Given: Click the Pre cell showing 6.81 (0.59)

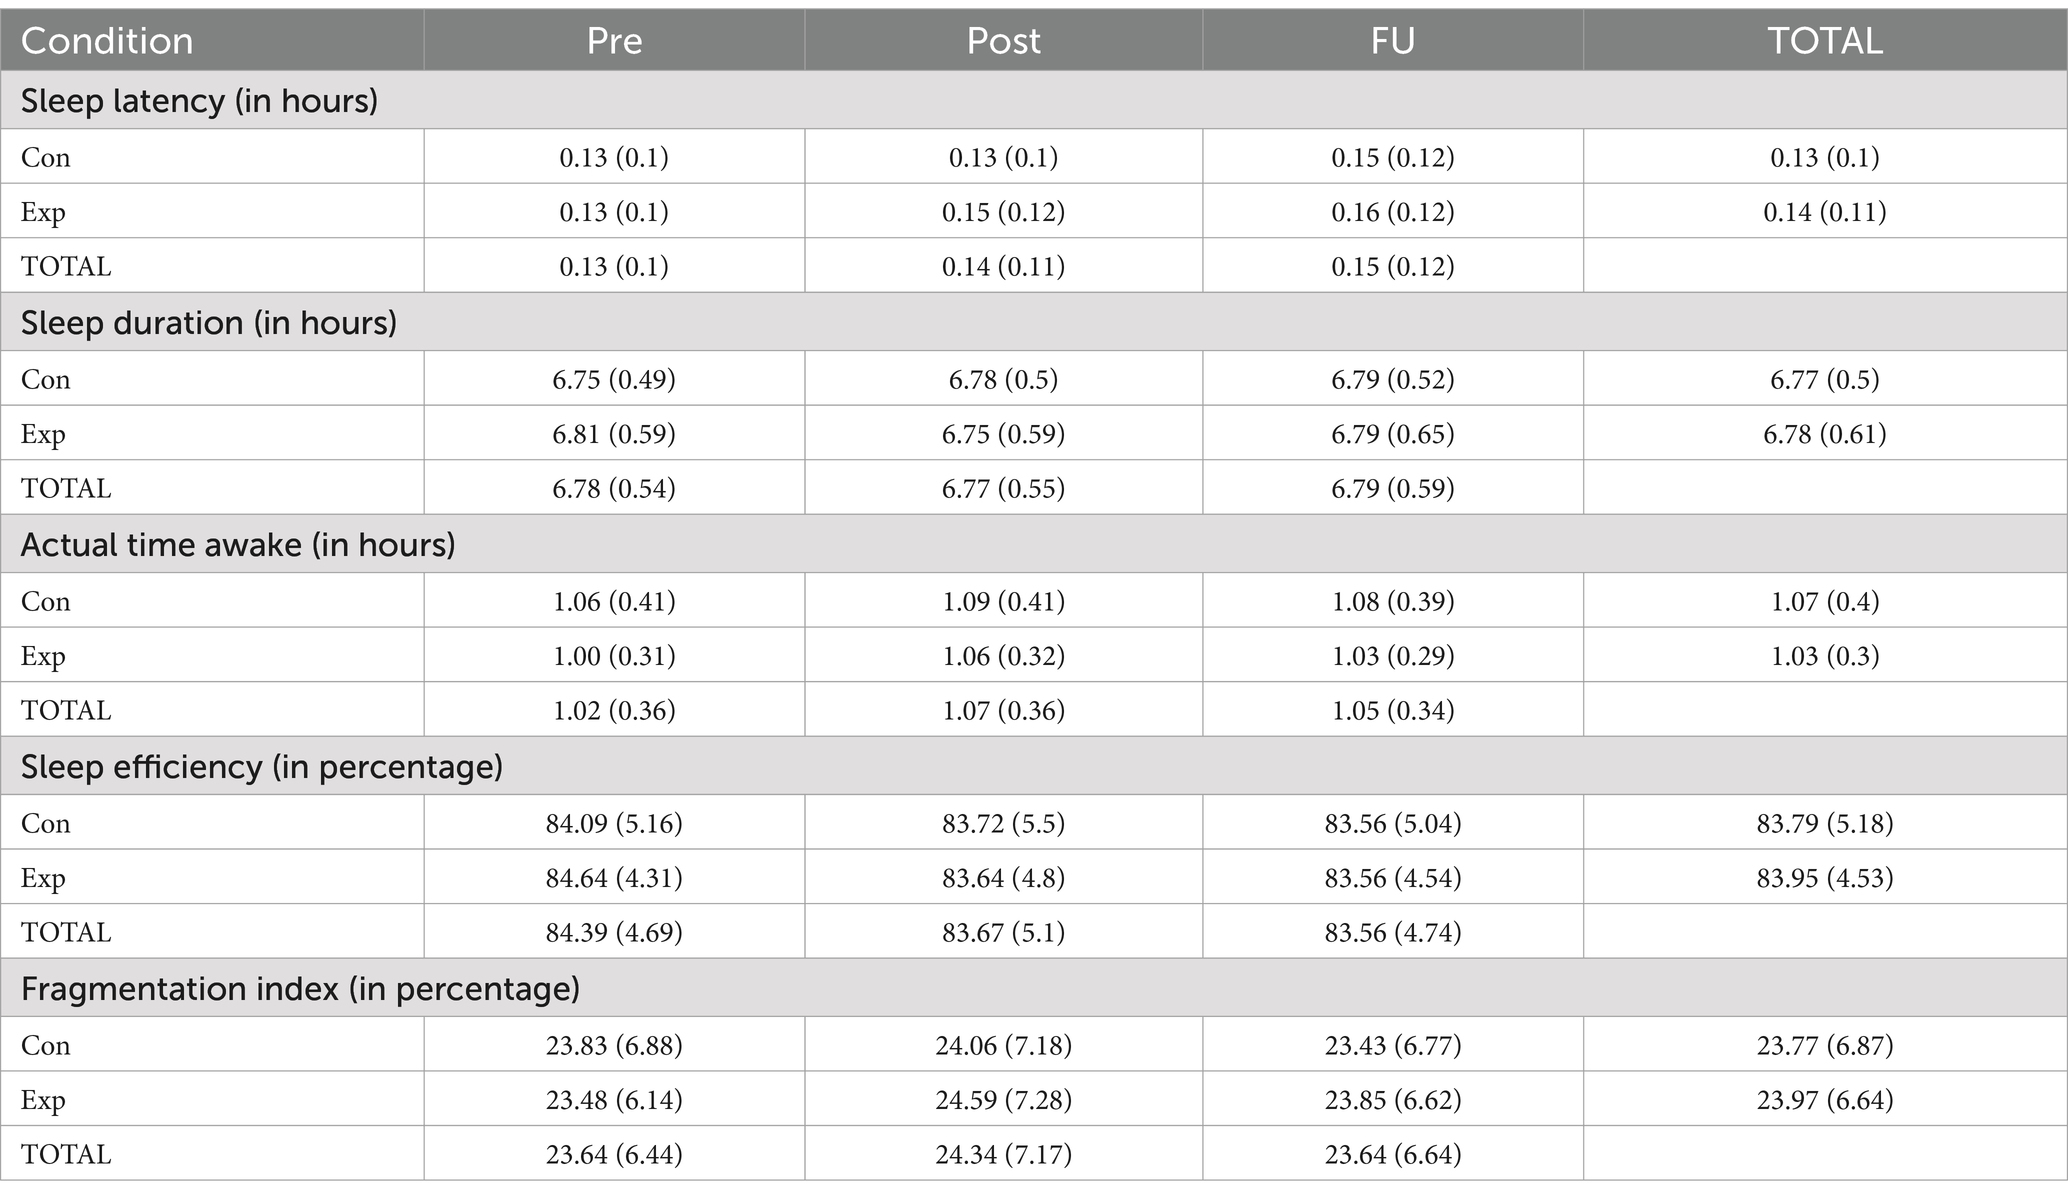Looking at the screenshot, I should click(x=614, y=433).
